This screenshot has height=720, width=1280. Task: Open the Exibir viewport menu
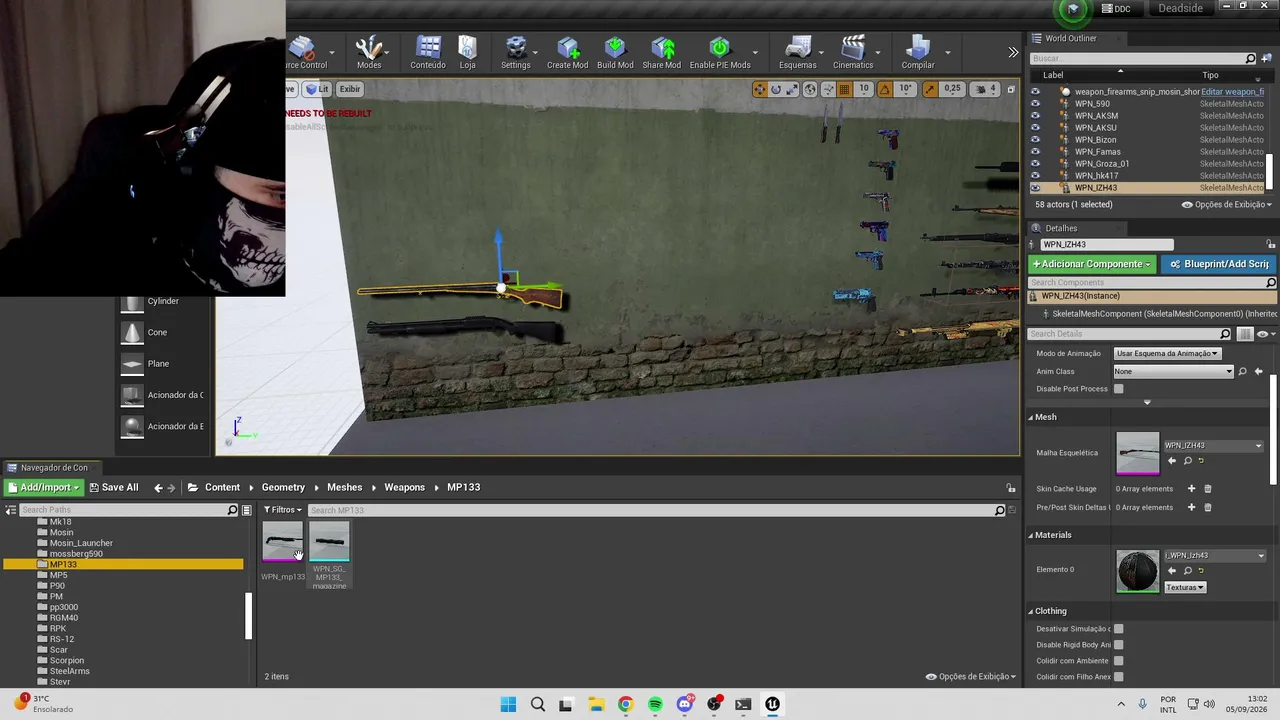[x=349, y=89]
